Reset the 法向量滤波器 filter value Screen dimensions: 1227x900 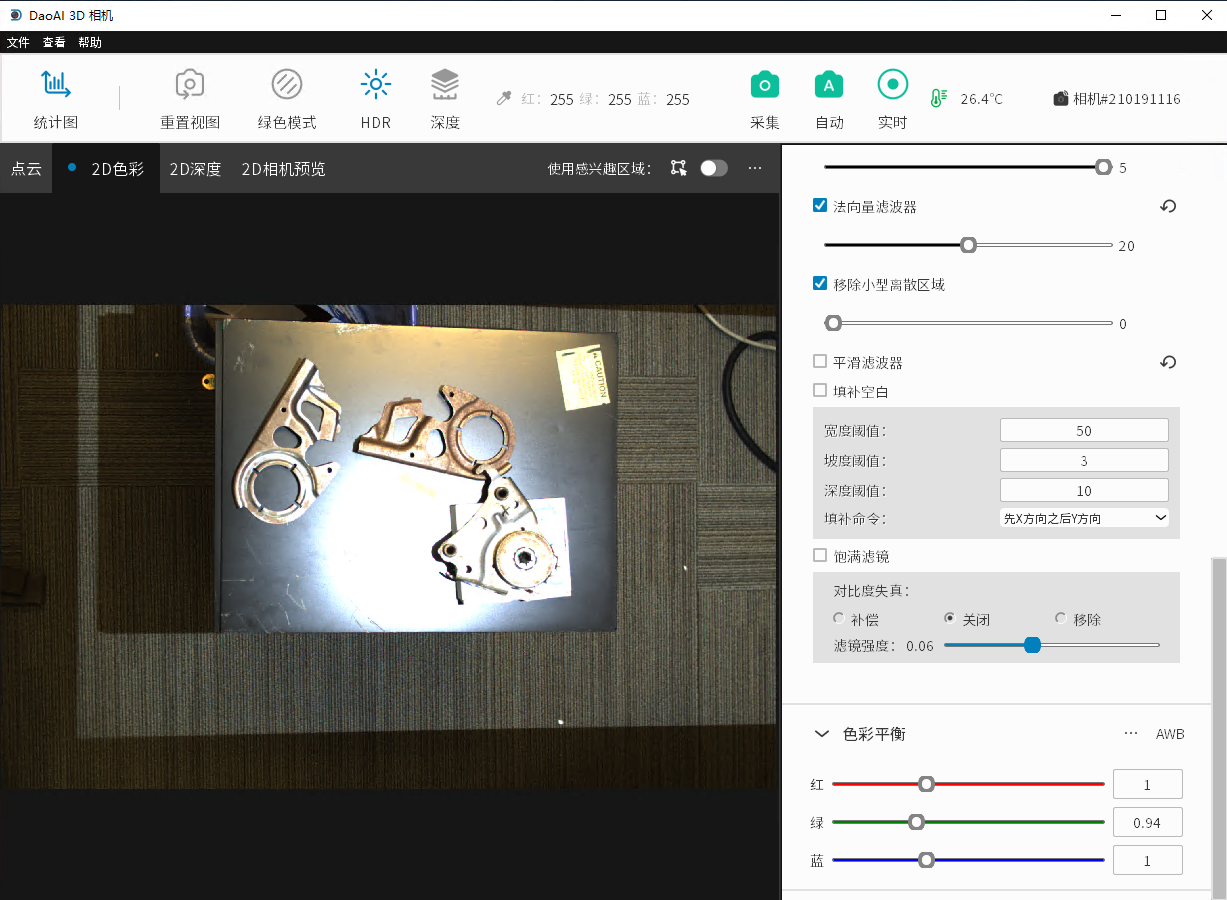click(x=1167, y=207)
